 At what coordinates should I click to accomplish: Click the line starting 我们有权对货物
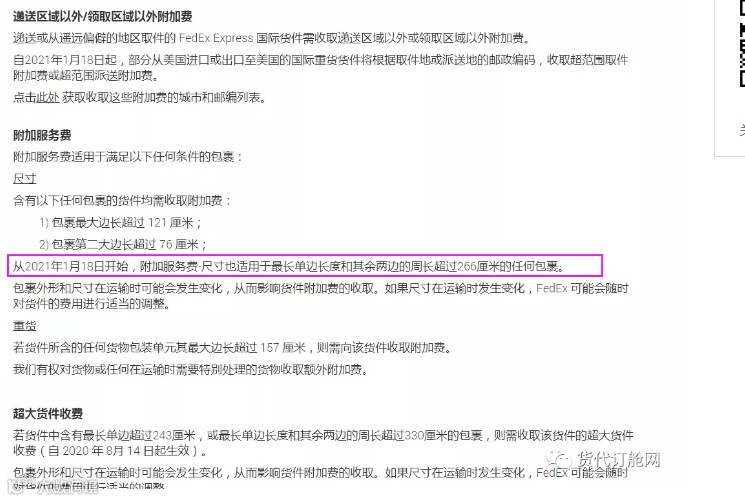pyautogui.click(x=191, y=369)
